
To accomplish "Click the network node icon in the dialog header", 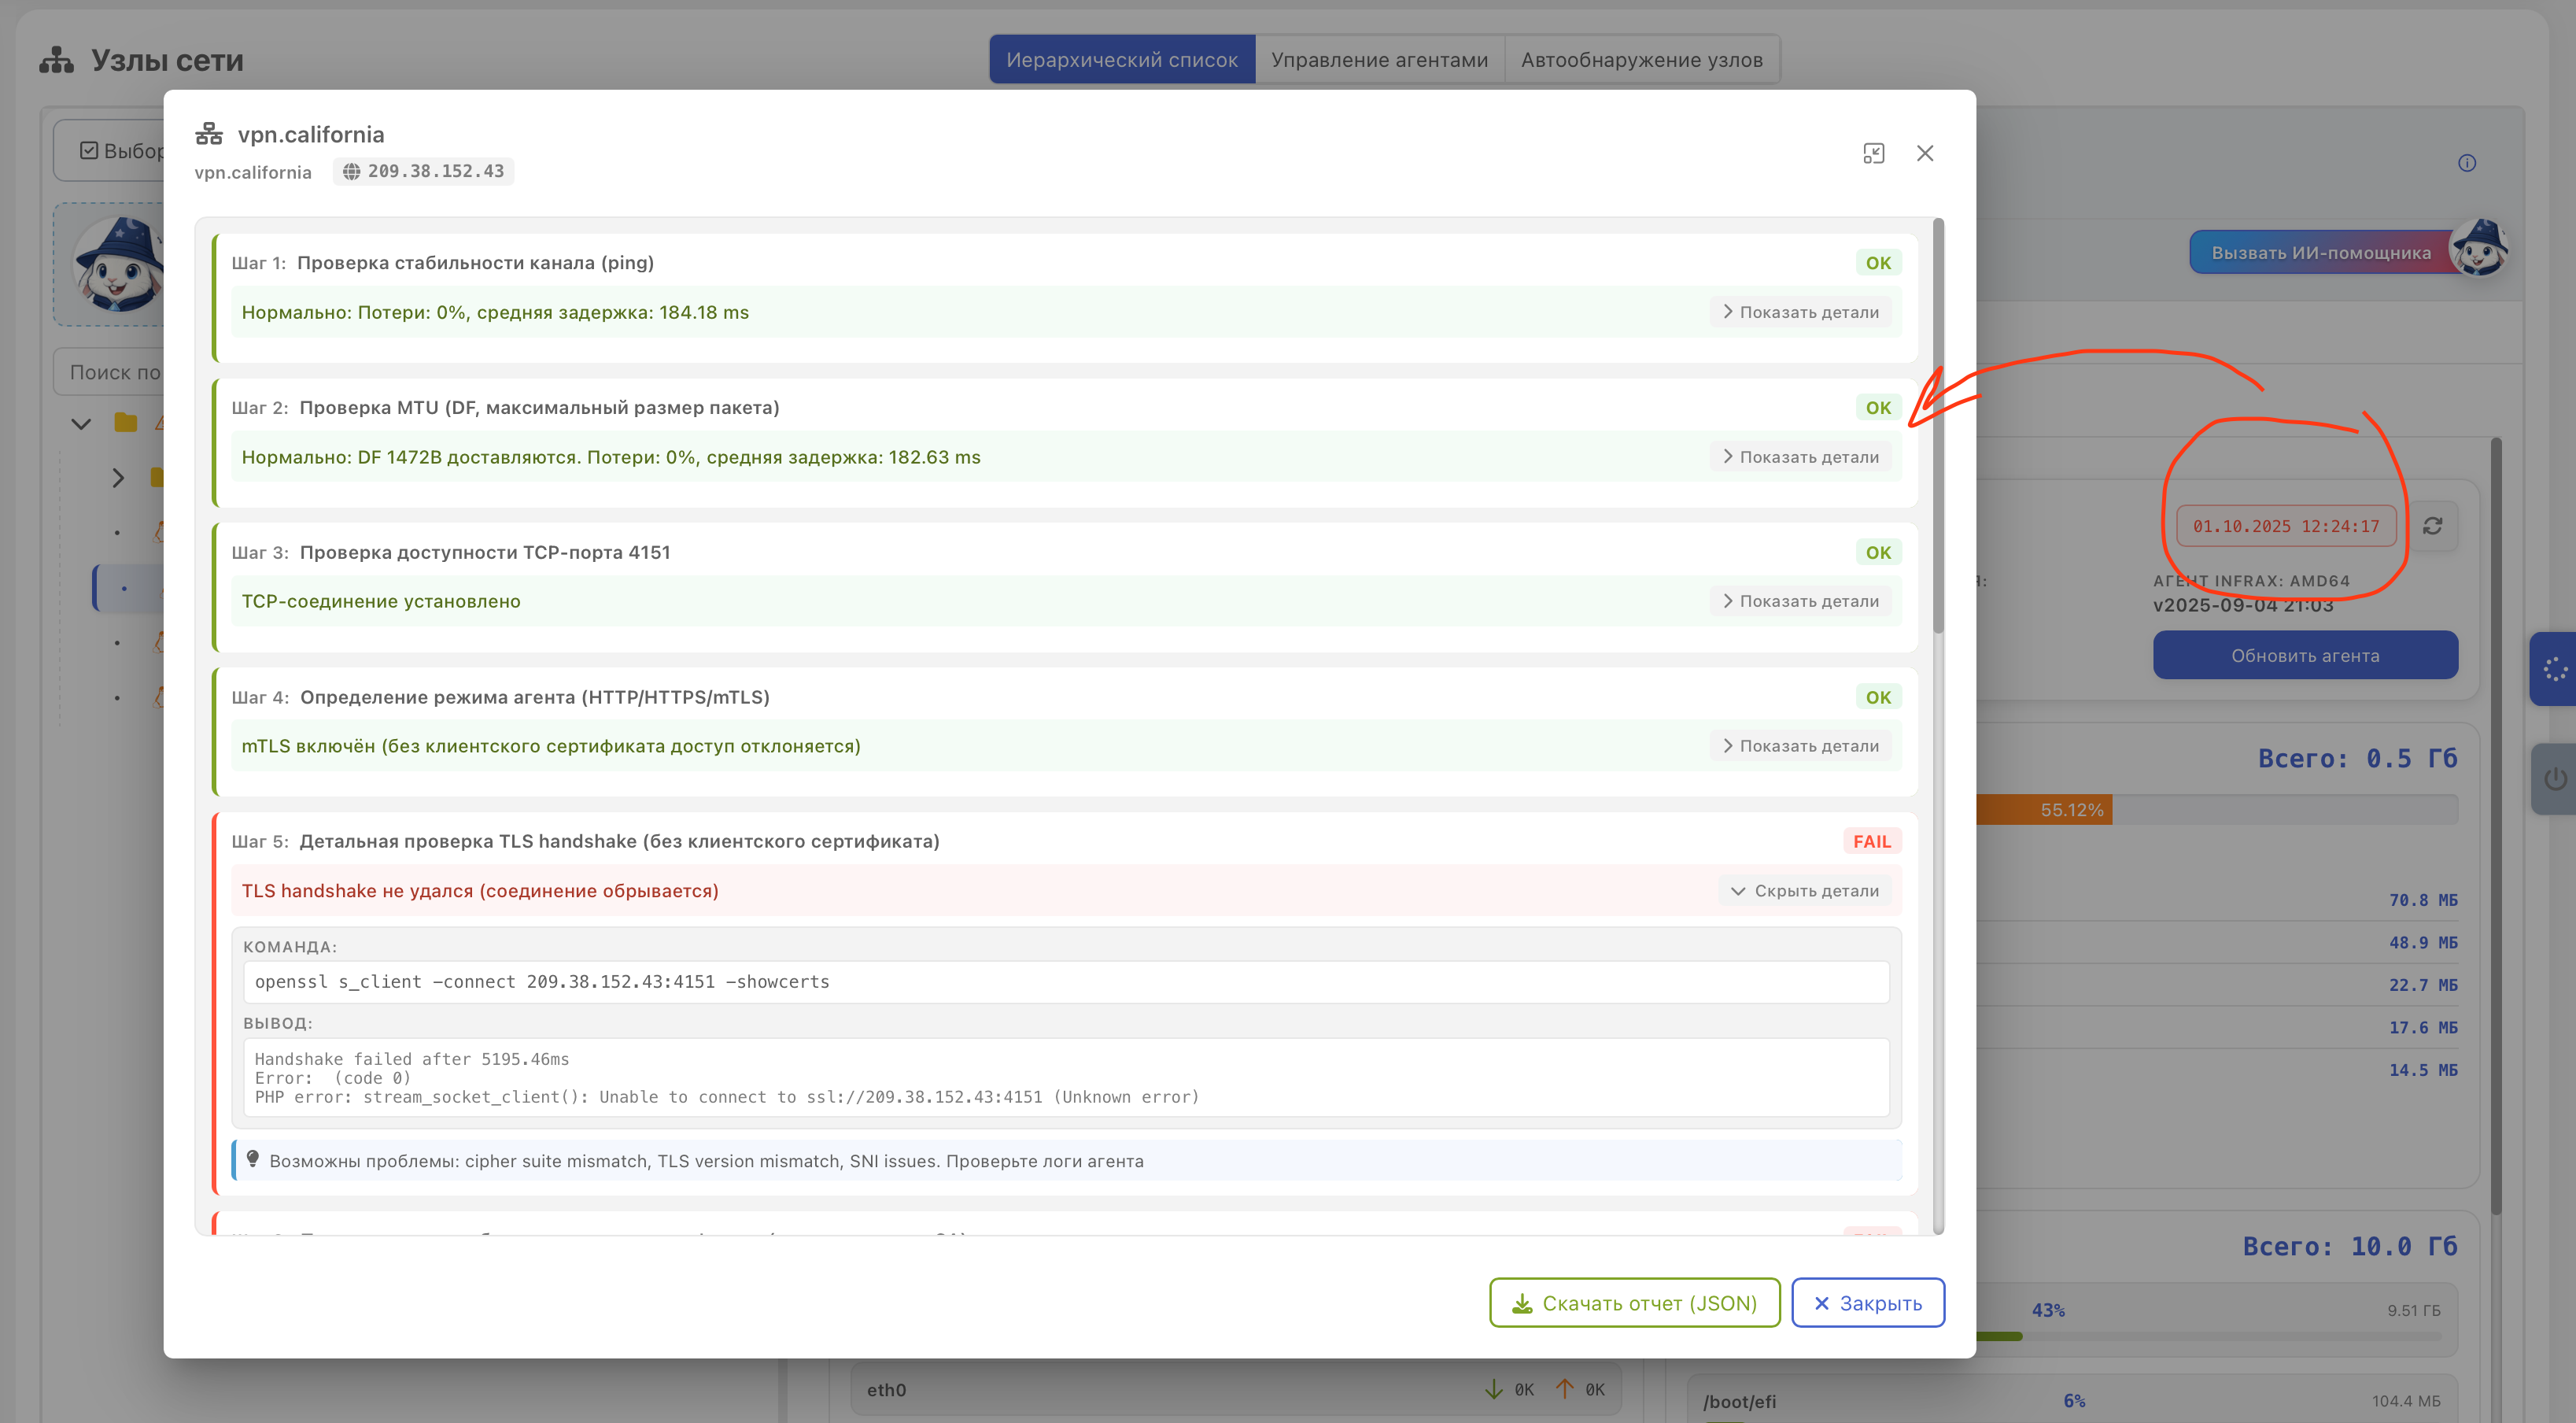I will point(209,134).
